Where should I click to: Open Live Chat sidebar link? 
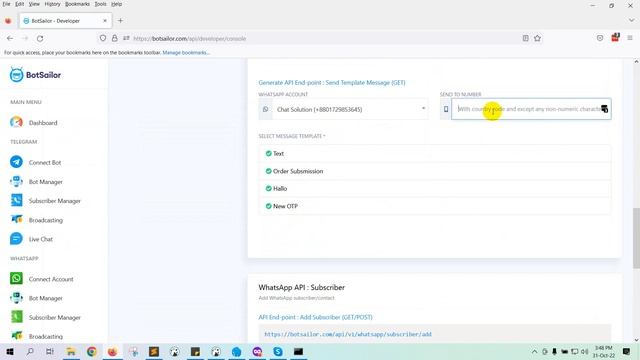pos(41,239)
